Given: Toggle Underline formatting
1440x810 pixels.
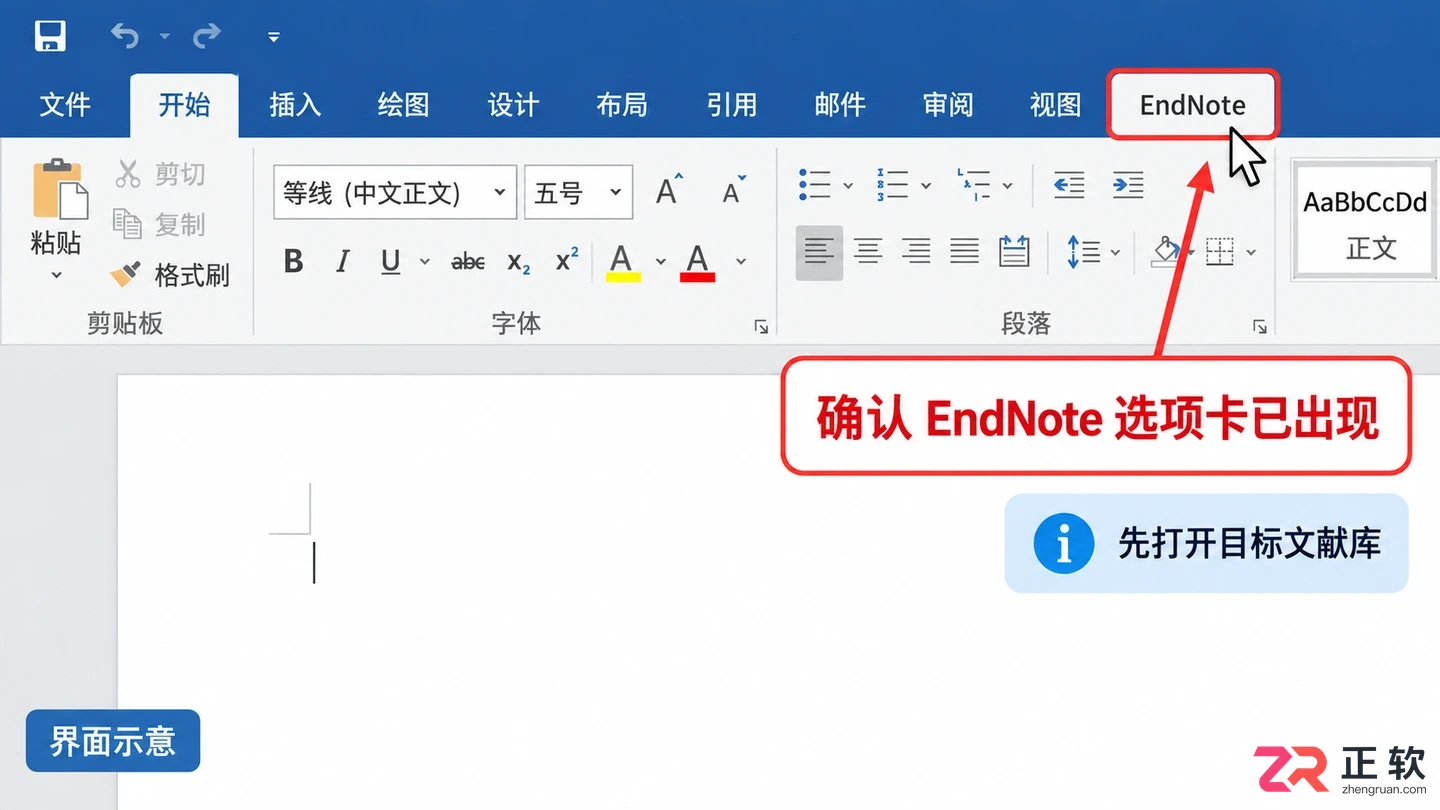Looking at the screenshot, I should pos(391,262).
